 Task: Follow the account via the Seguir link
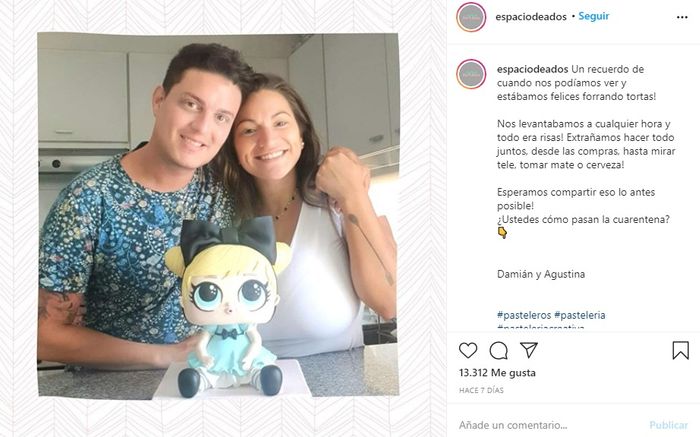pos(593,16)
